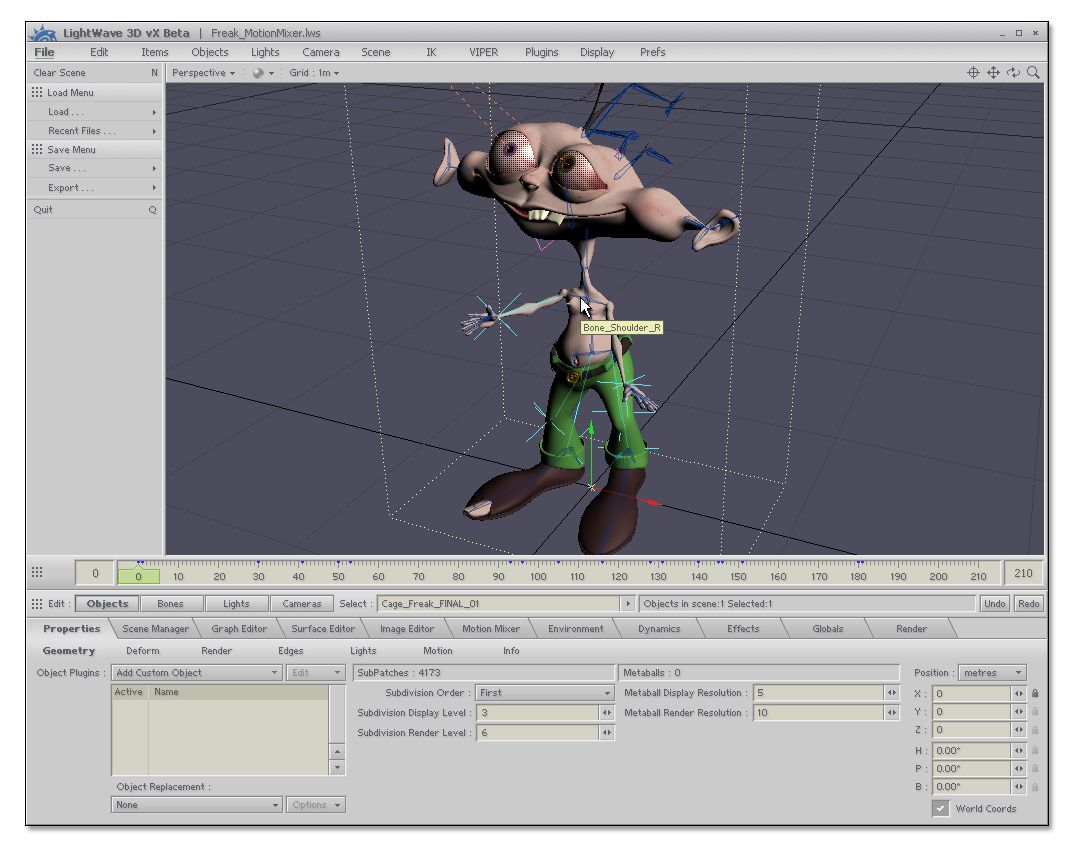Image resolution: width=1074 pixels, height=846 pixels.
Task: Click the Subdivision Render Level stepper
Action: [x=606, y=732]
